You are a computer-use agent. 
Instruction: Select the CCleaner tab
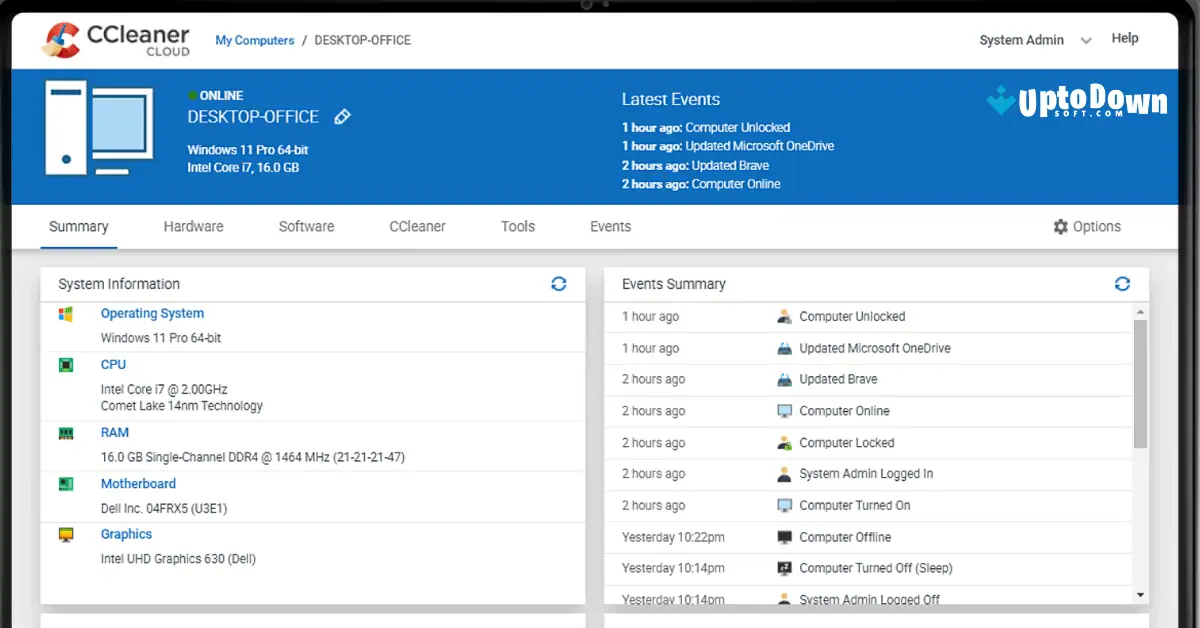point(417,226)
